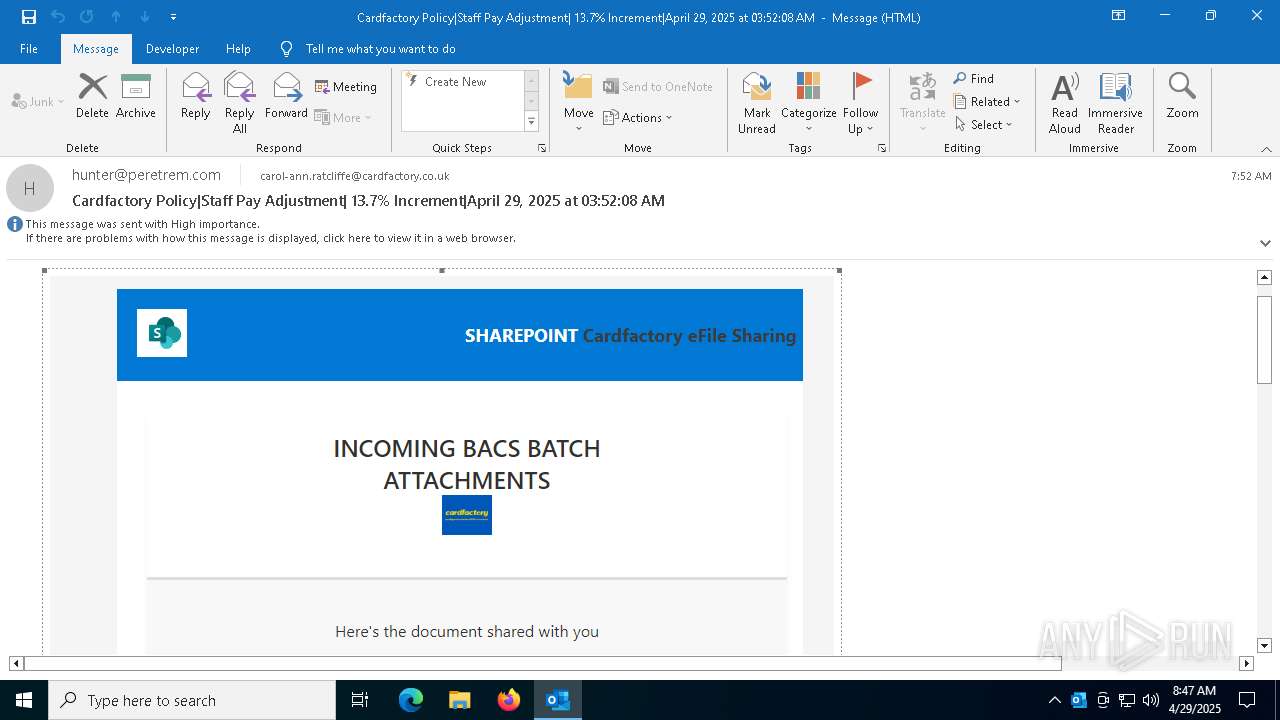This screenshot has height=720, width=1280.
Task: Click the taskbar search box
Action: click(192, 700)
